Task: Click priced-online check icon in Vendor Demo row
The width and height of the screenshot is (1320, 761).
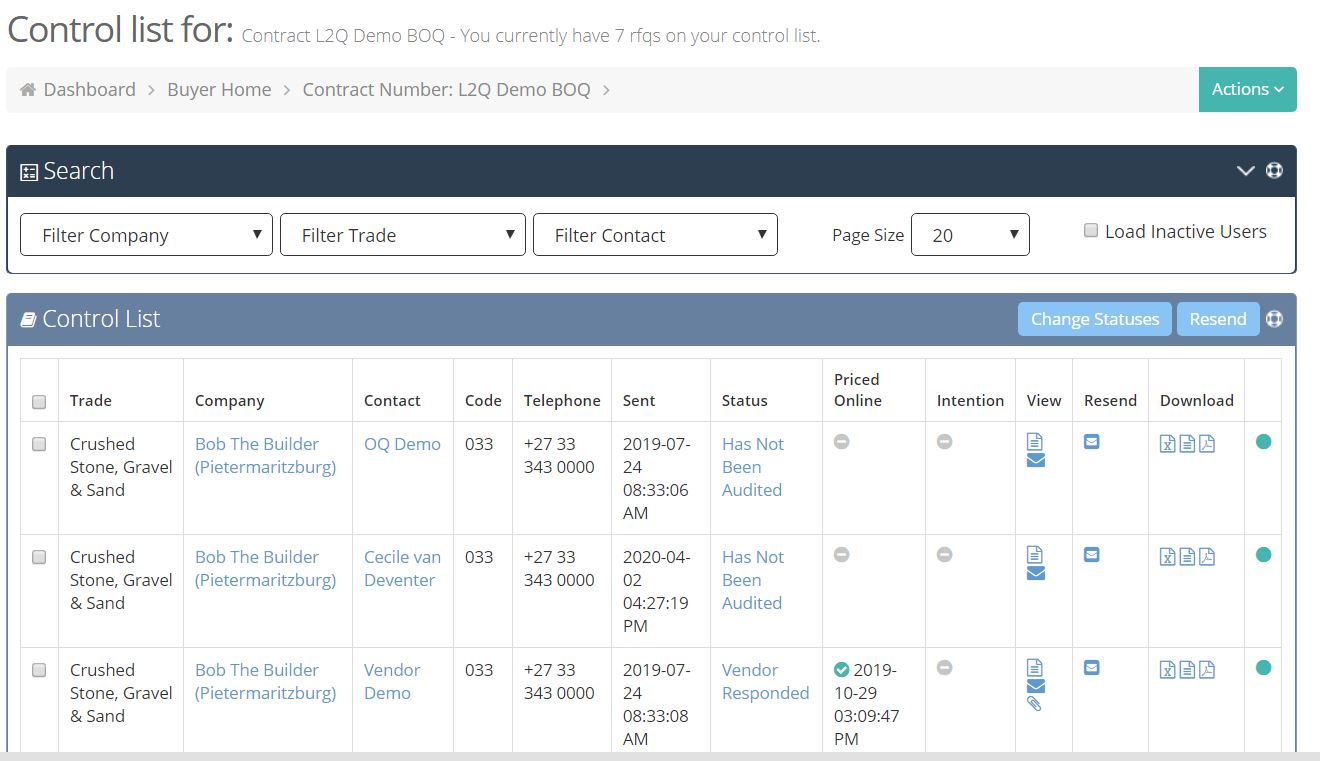Action: tap(841, 670)
